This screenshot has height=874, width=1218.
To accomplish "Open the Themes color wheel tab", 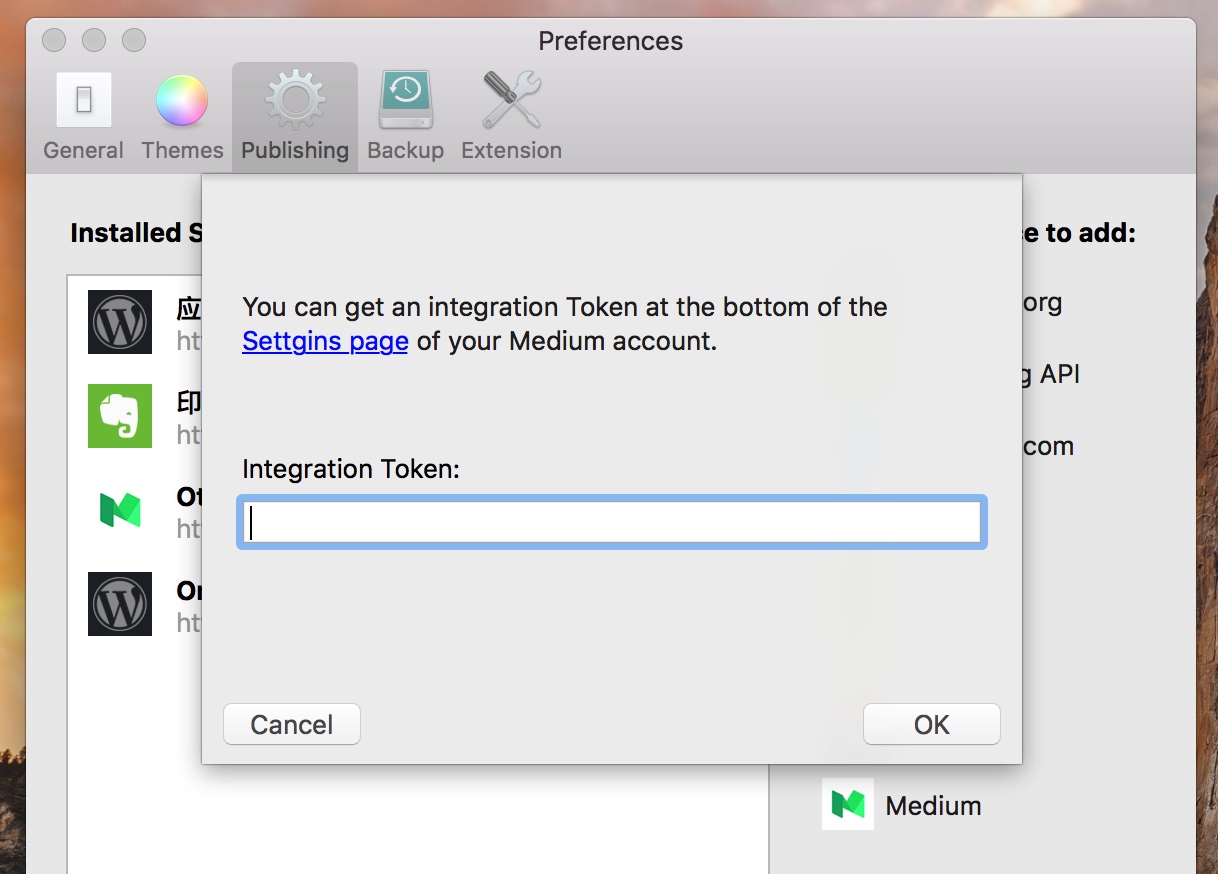I will tap(182, 116).
